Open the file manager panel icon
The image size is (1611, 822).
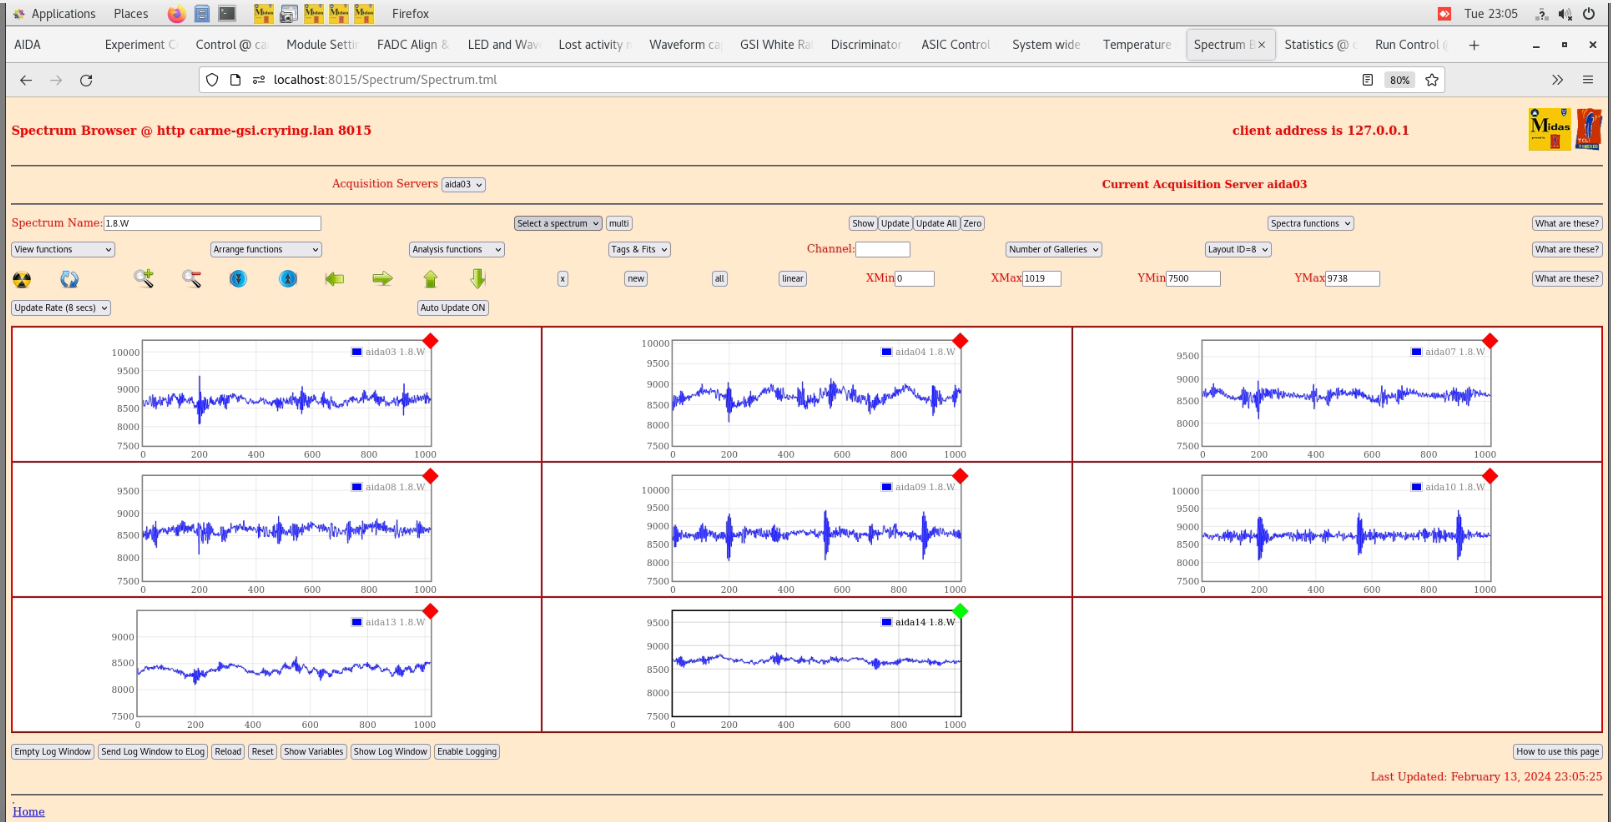tap(202, 14)
